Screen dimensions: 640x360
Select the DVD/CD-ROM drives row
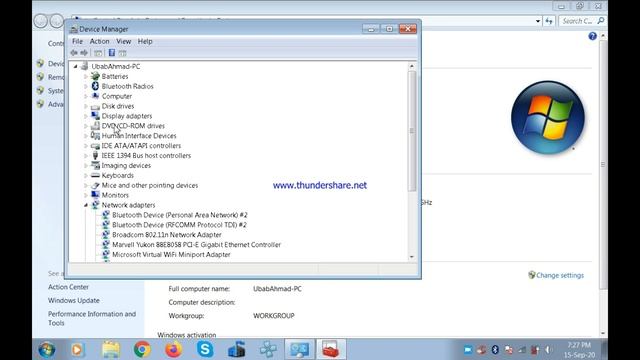(133, 126)
